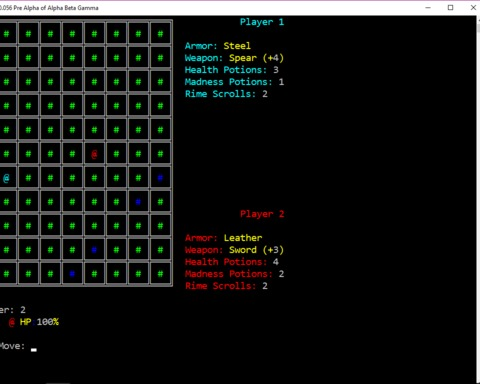This screenshot has height=384, width=480.
Task: Click Player 1's 'Madness Potions: 1' text
Action: 234,82
